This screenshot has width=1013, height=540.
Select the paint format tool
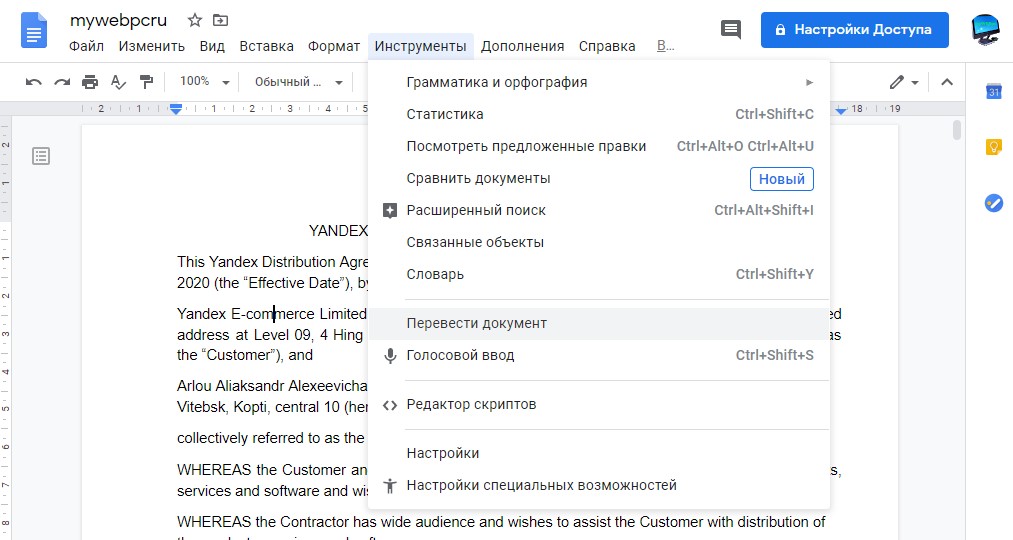(x=147, y=82)
